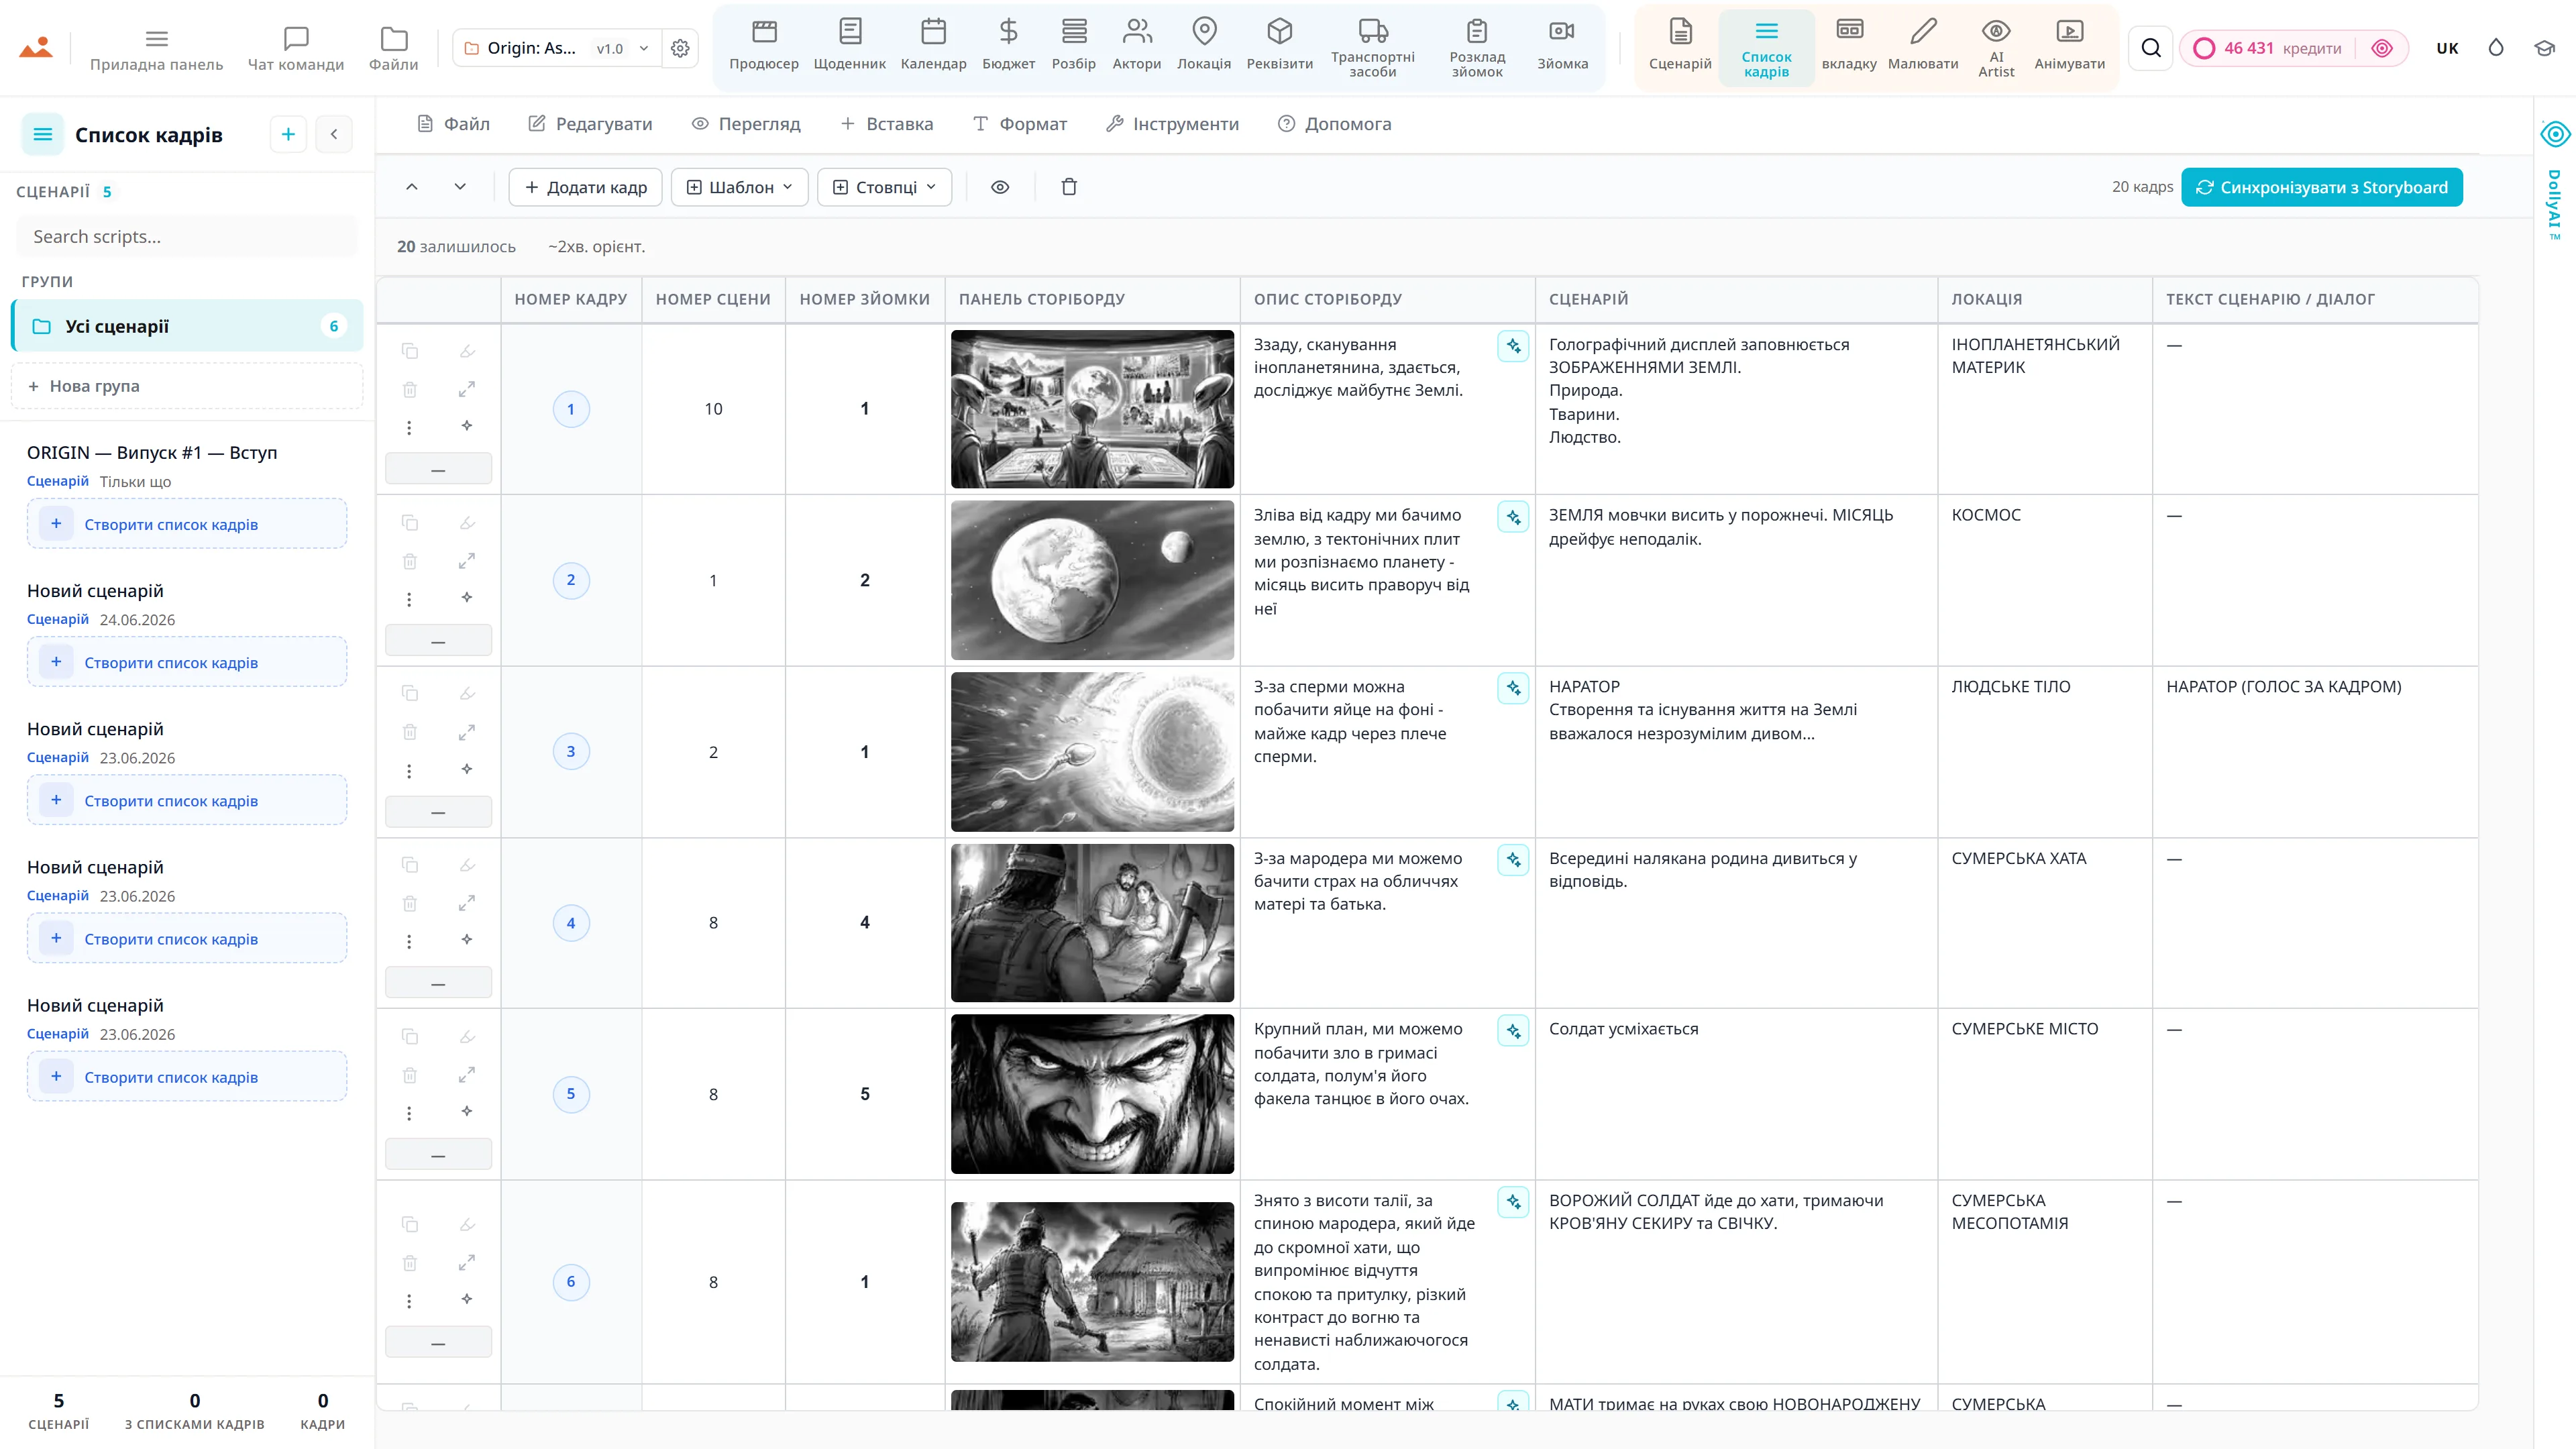Viewport: 2576px width, 1449px height.
Task: Add new shot list with plus icon
Action: (x=288, y=134)
